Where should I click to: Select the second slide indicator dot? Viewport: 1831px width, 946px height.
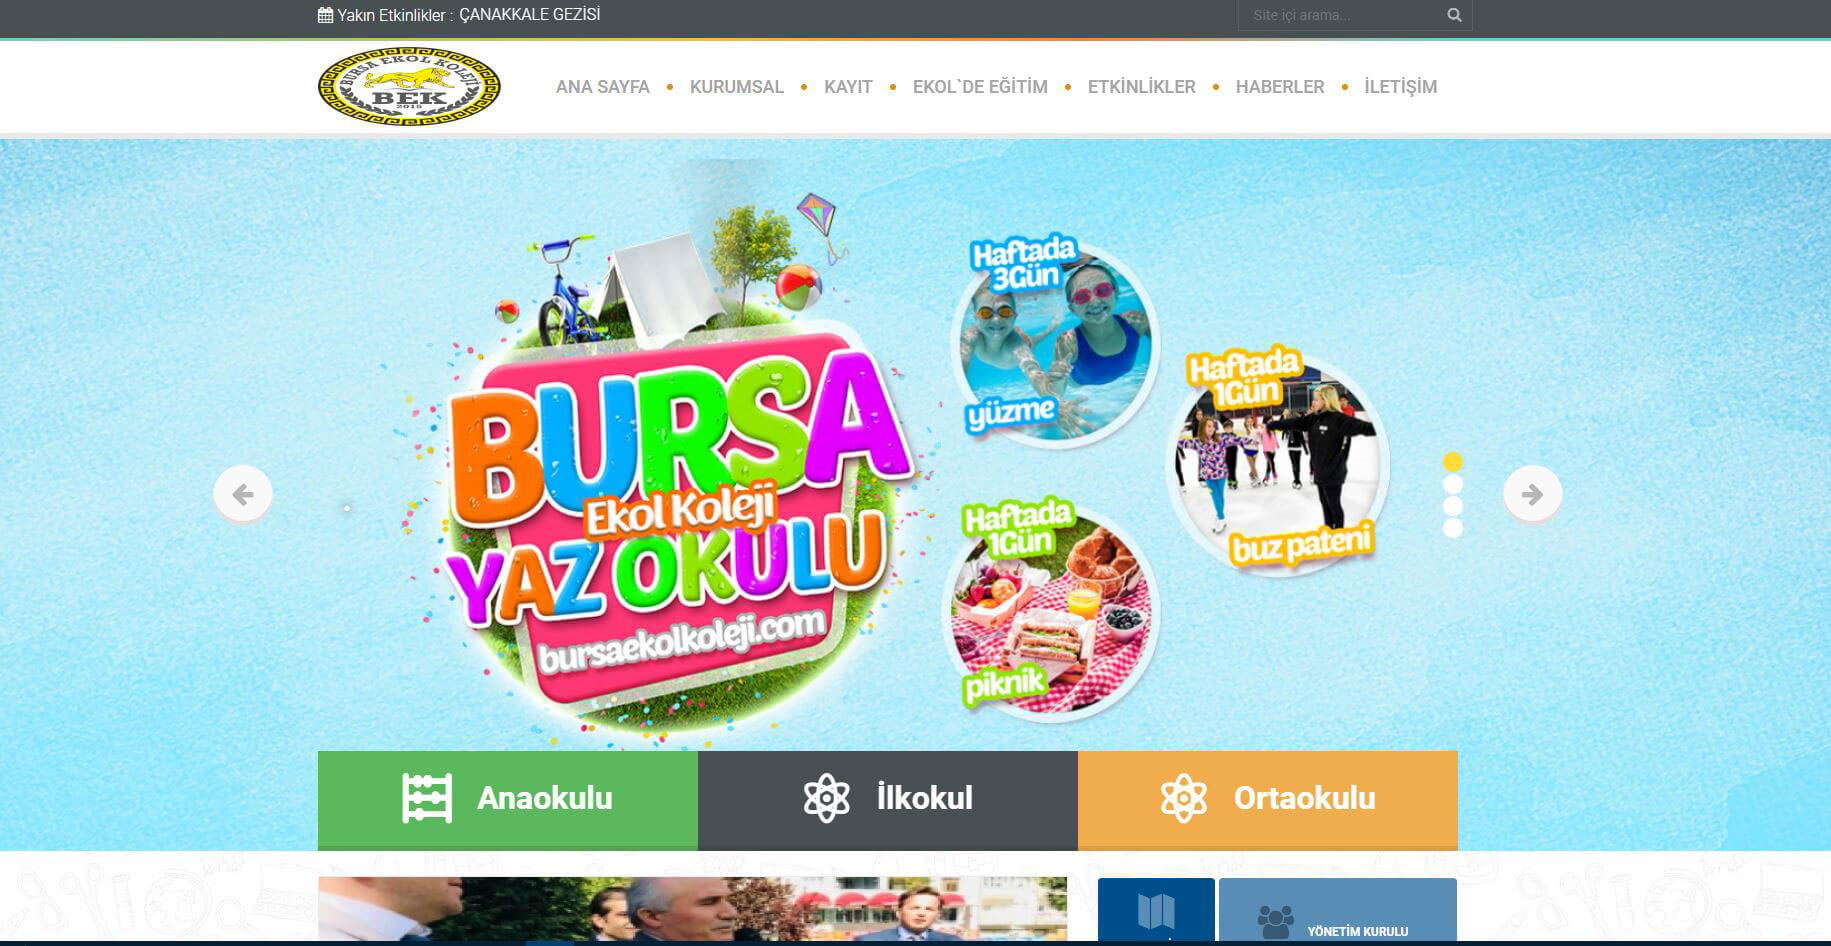[1453, 484]
